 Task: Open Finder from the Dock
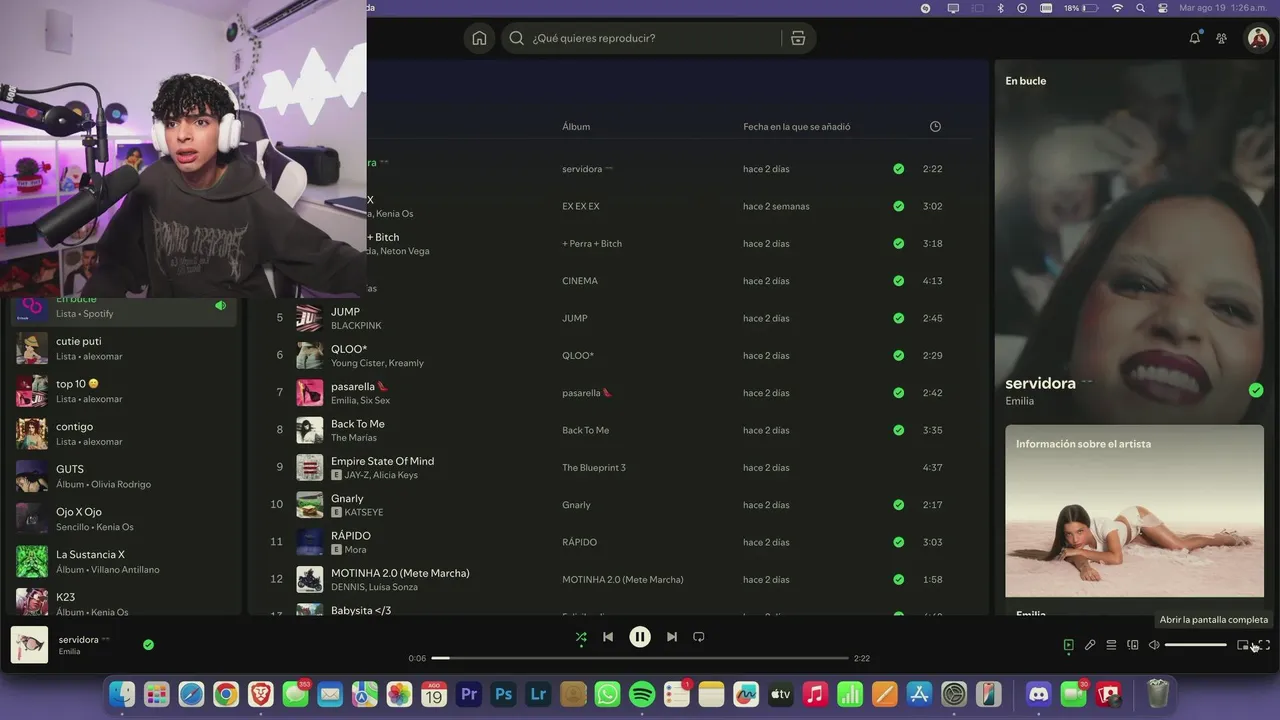point(122,694)
